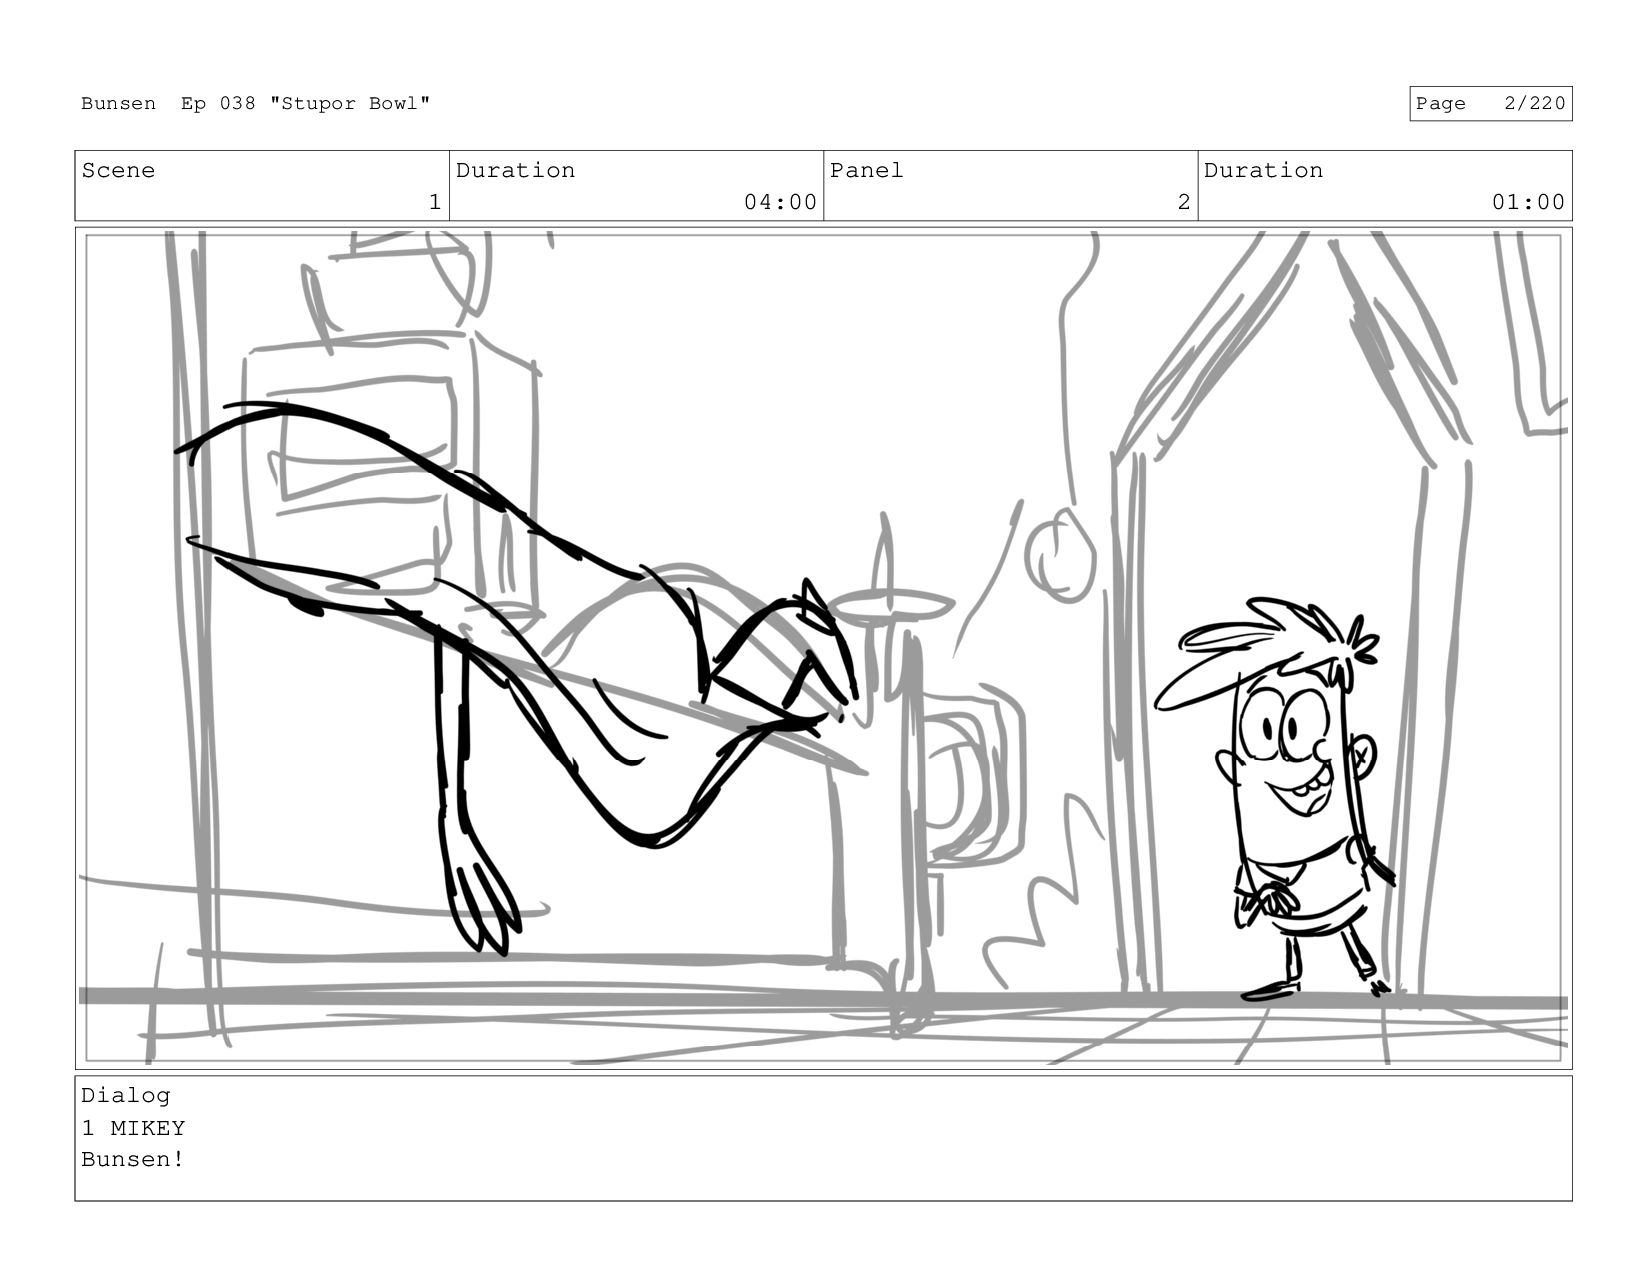
Task: Click the storyboard panel drawing
Action: pyautogui.click(x=823, y=648)
